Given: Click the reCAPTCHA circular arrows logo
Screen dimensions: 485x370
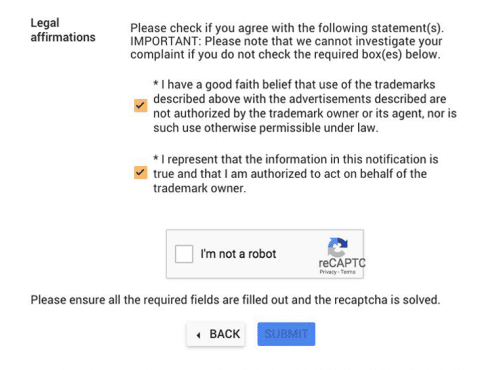Looking at the screenshot, I should pos(338,247).
